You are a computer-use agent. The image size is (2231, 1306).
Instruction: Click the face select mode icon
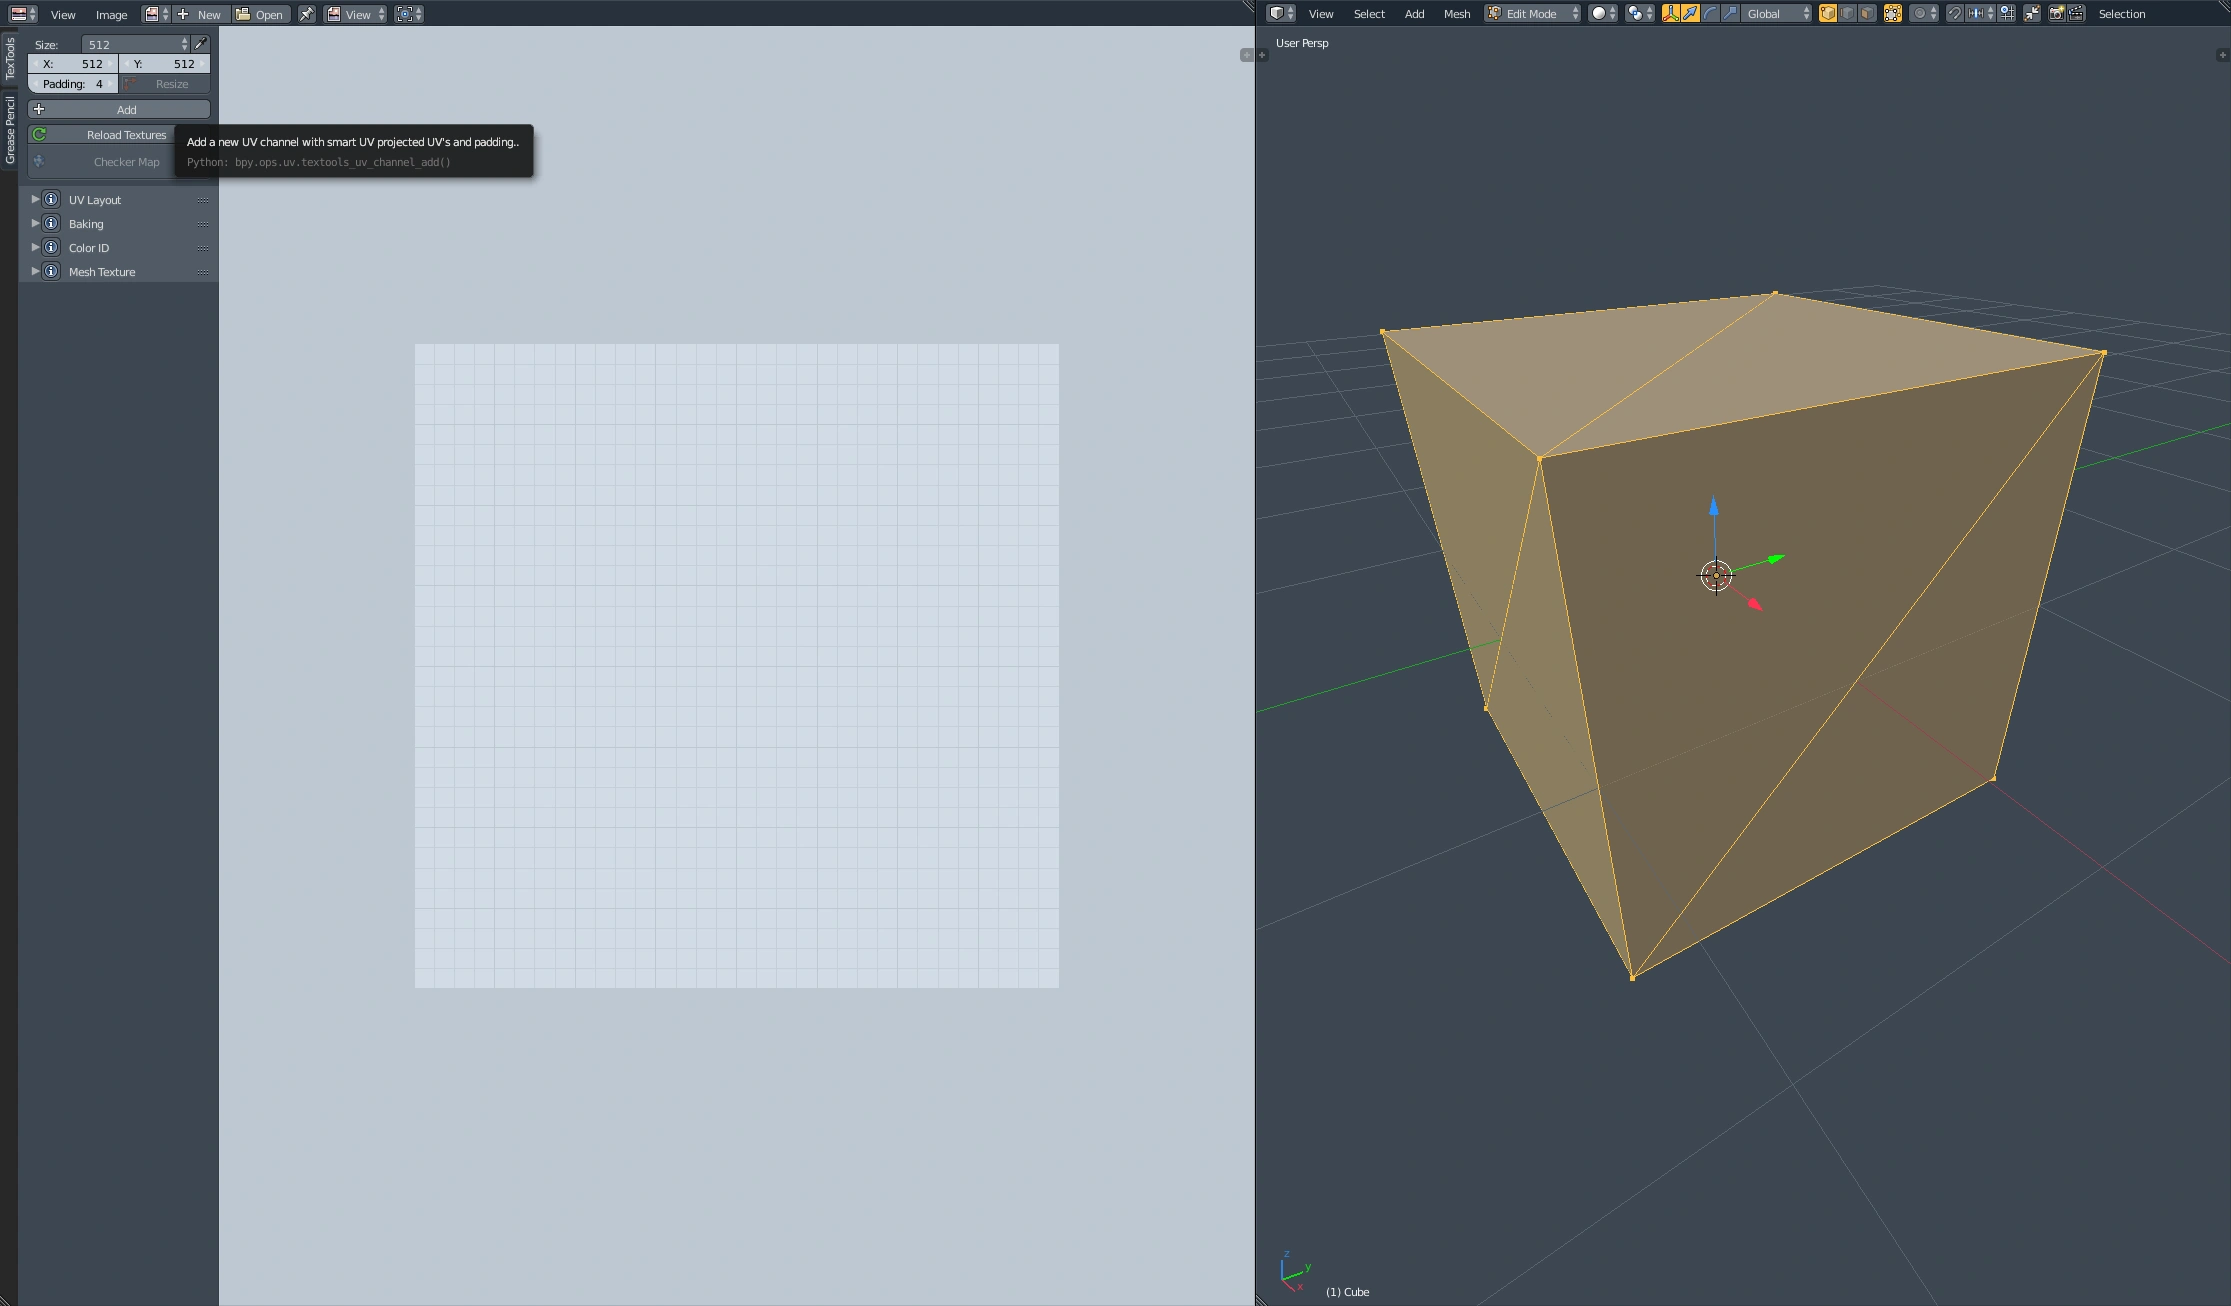1867,14
